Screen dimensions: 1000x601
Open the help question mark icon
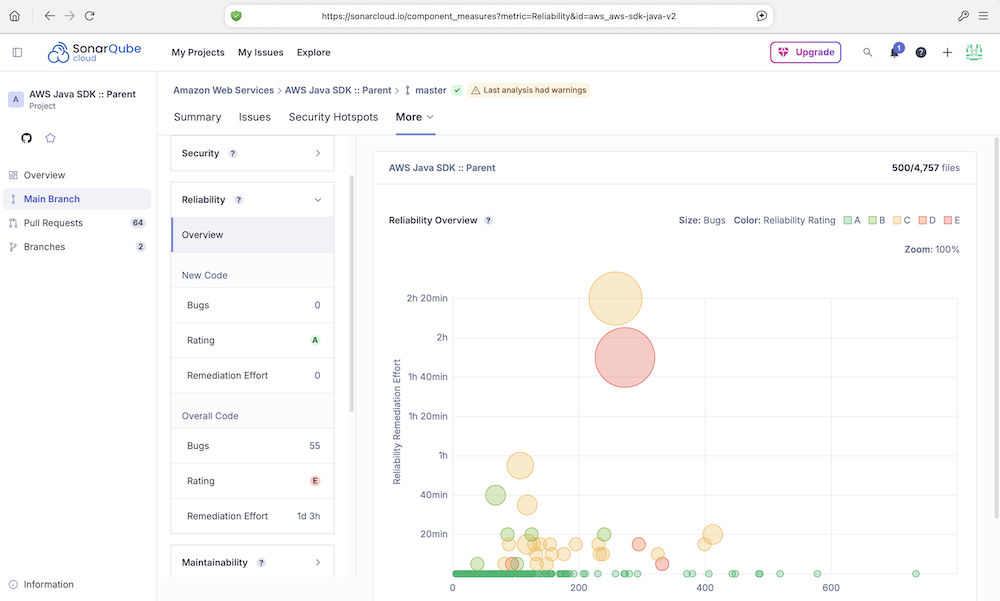(921, 53)
